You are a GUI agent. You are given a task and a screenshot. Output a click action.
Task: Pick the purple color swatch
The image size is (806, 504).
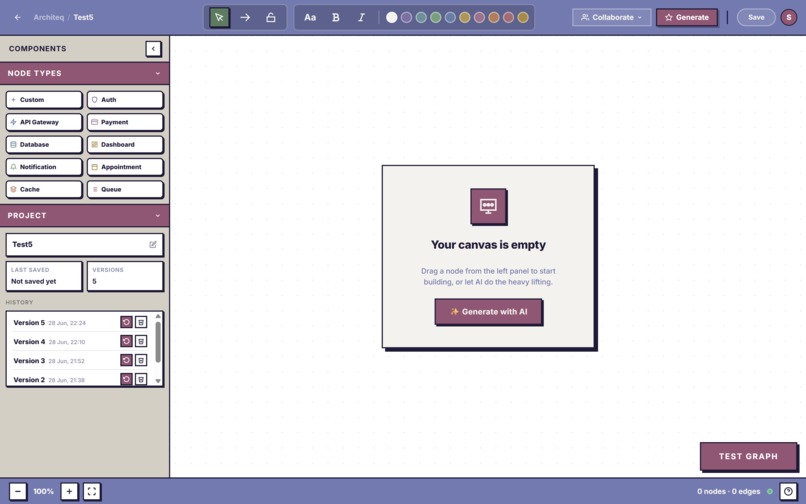pyautogui.click(x=406, y=17)
